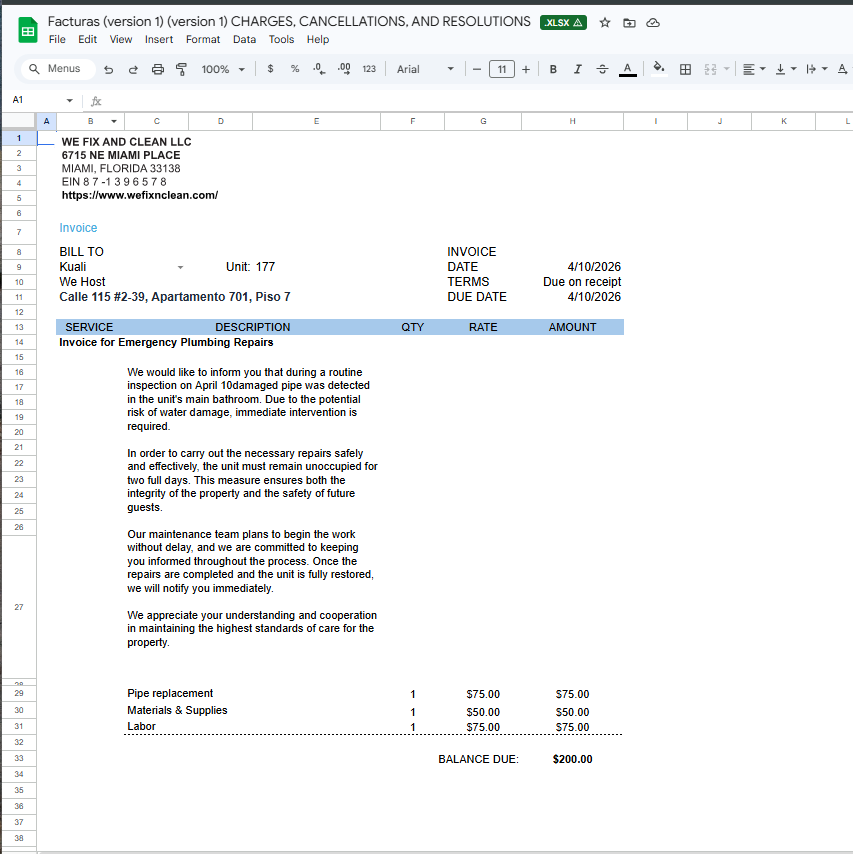Screen dimensions: 853x854
Task: Open the text color picker
Action: pyautogui.click(x=627, y=69)
